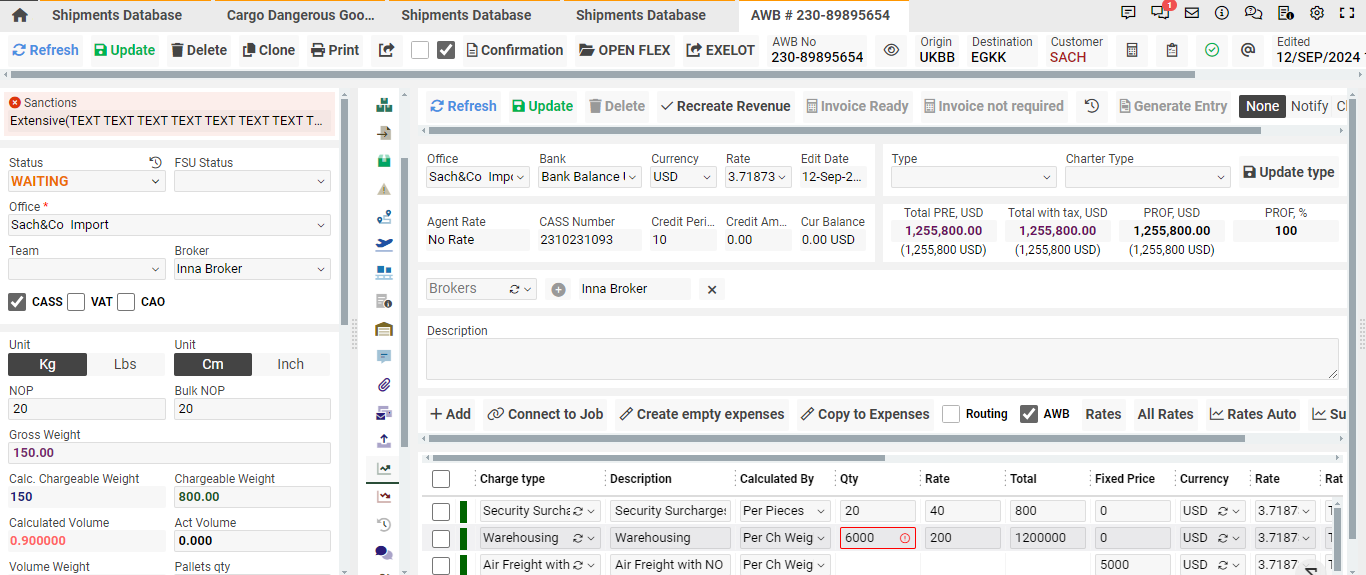Click the All Rates tab
The height and width of the screenshot is (575, 1366).
1165,414
